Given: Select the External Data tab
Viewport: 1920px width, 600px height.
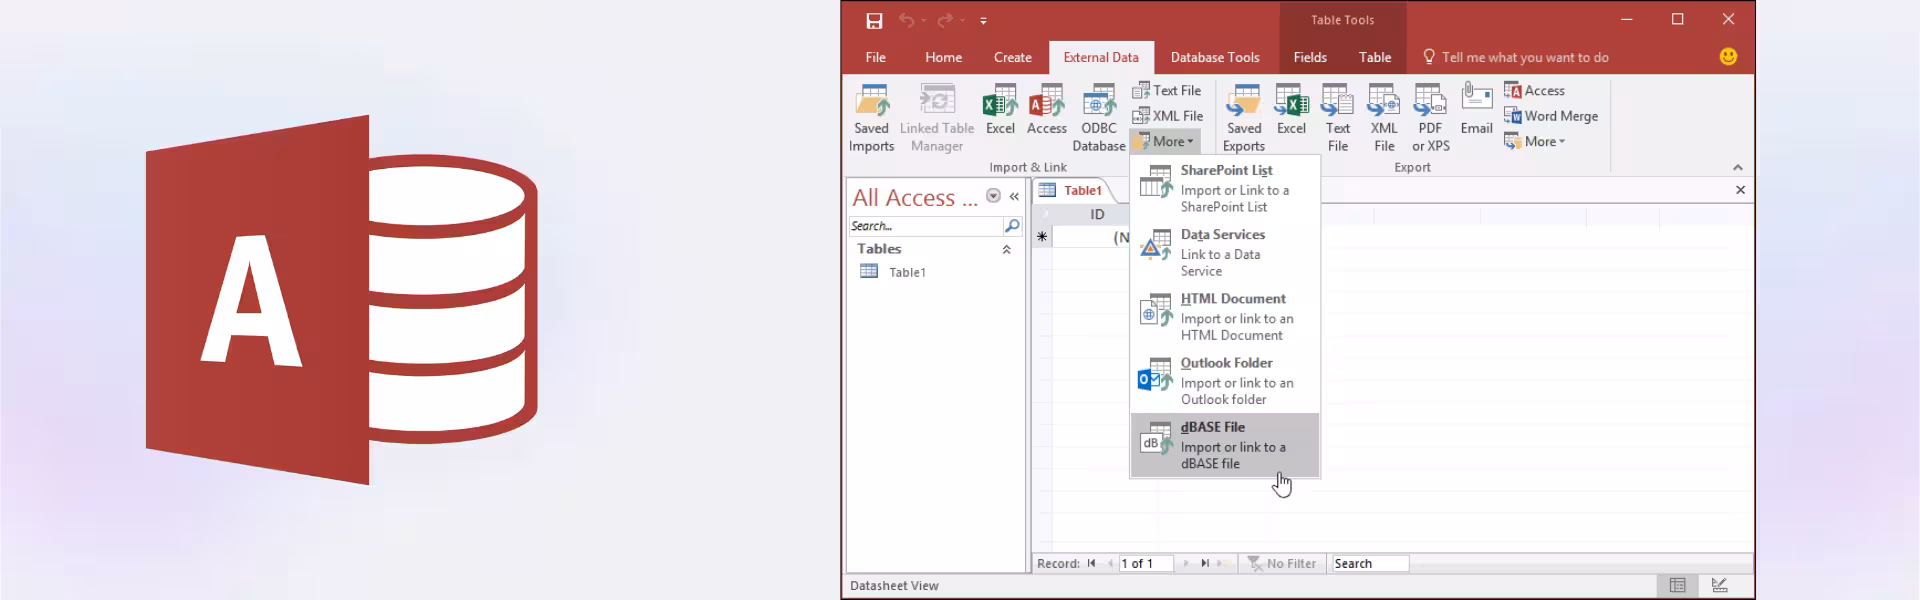Looking at the screenshot, I should [1101, 57].
